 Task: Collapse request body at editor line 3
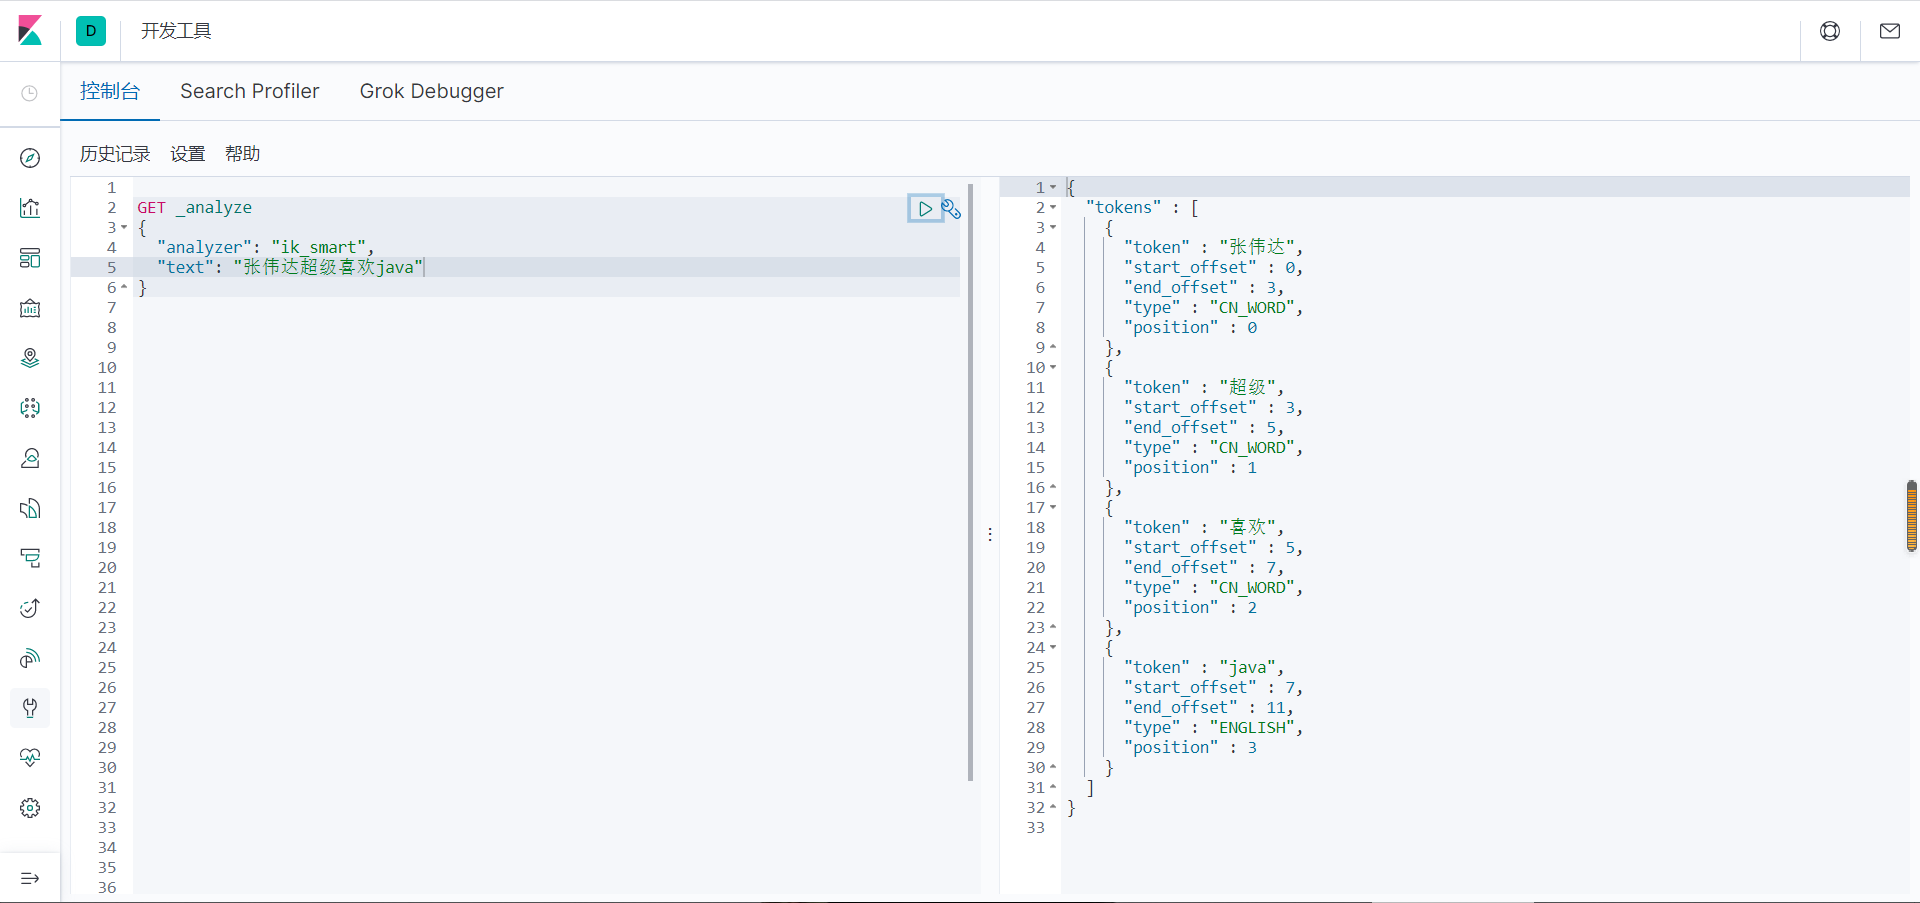[x=125, y=228]
